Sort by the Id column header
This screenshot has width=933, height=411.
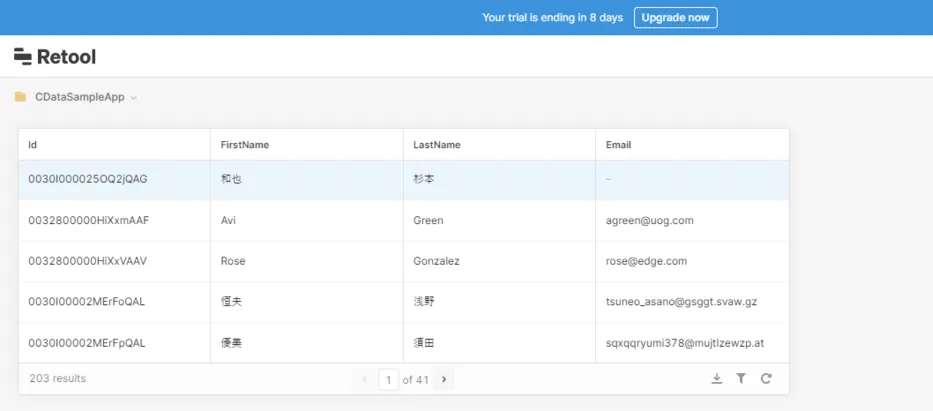tap(33, 145)
